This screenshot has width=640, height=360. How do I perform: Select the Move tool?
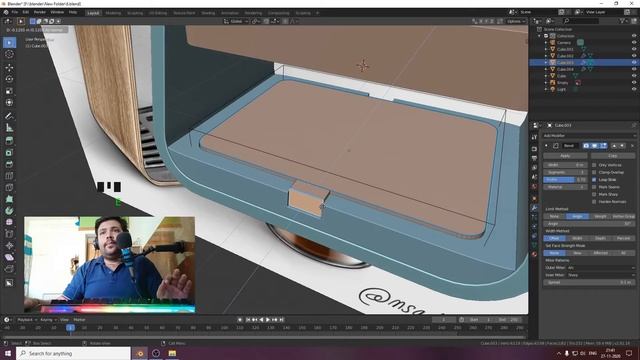(9, 67)
